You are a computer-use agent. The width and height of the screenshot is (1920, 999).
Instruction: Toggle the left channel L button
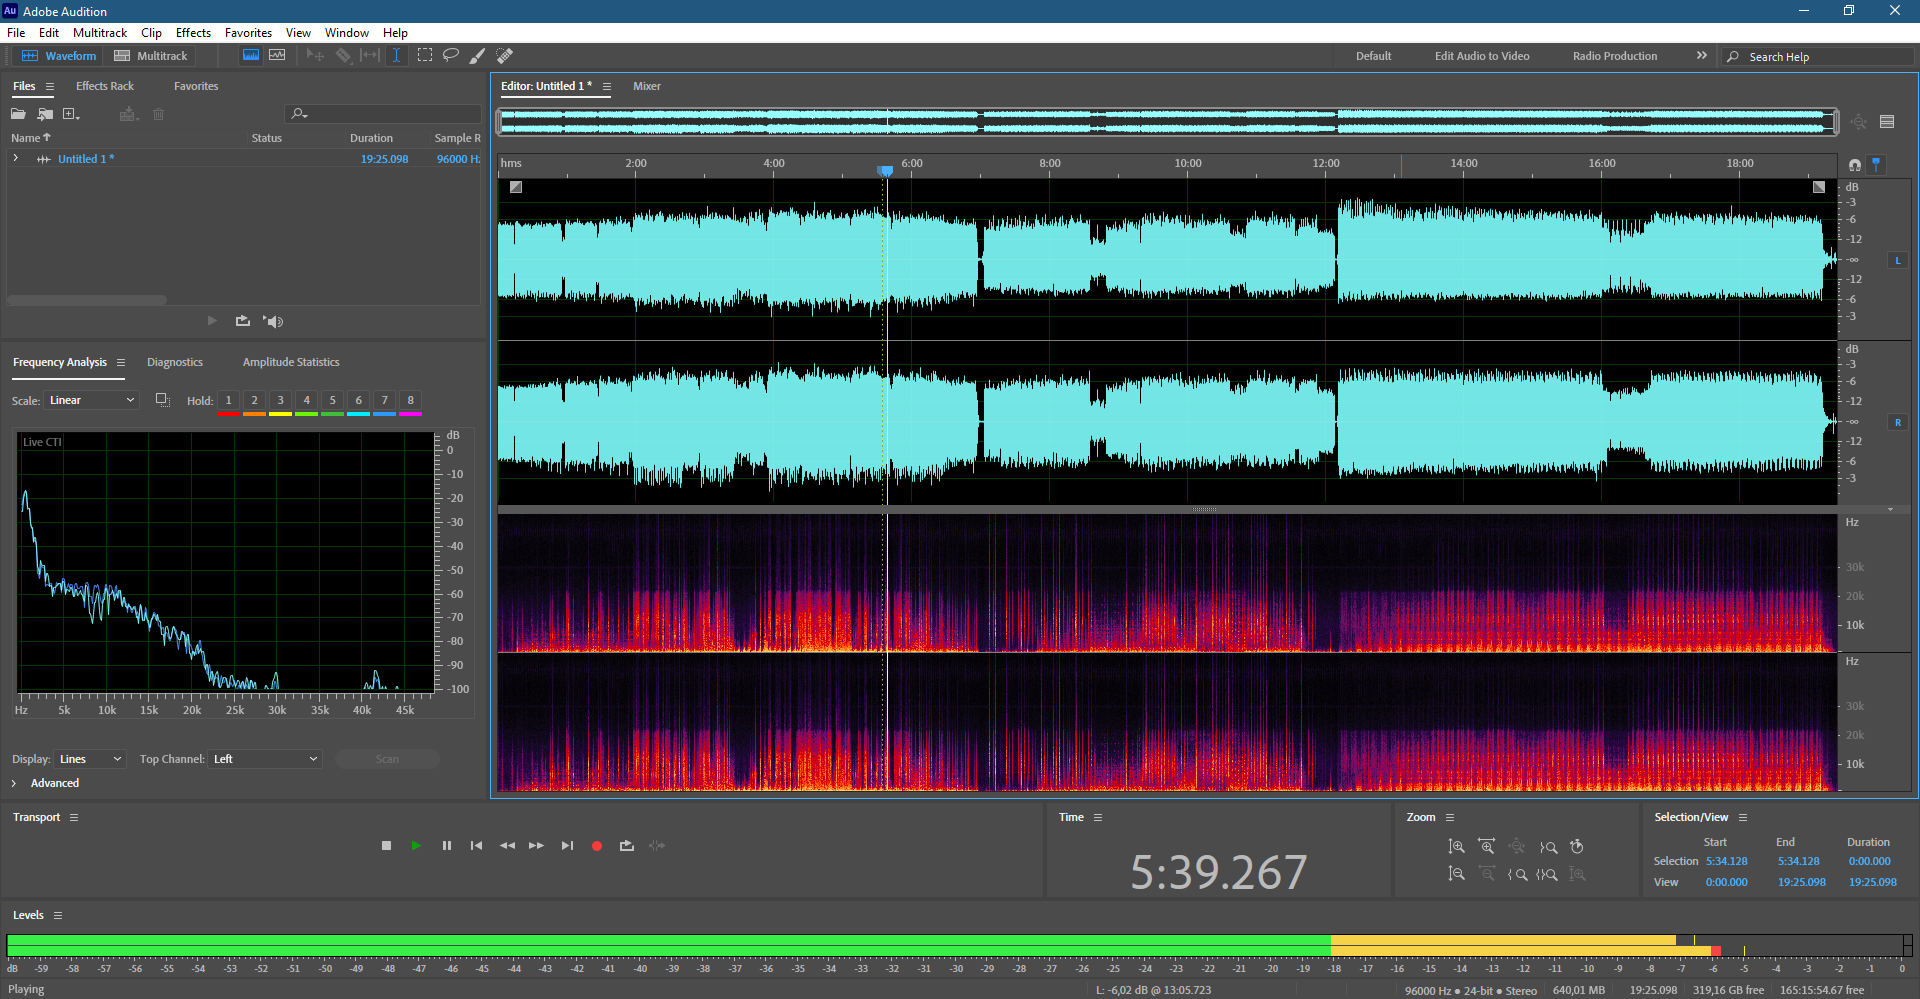point(1897,260)
